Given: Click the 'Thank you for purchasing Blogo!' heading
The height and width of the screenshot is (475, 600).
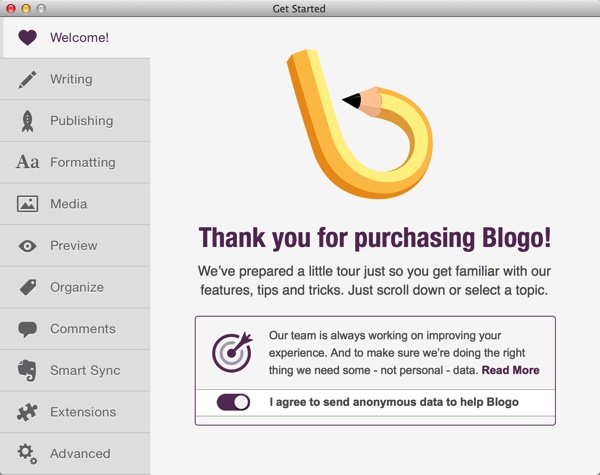Looking at the screenshot, I should 375,238.
